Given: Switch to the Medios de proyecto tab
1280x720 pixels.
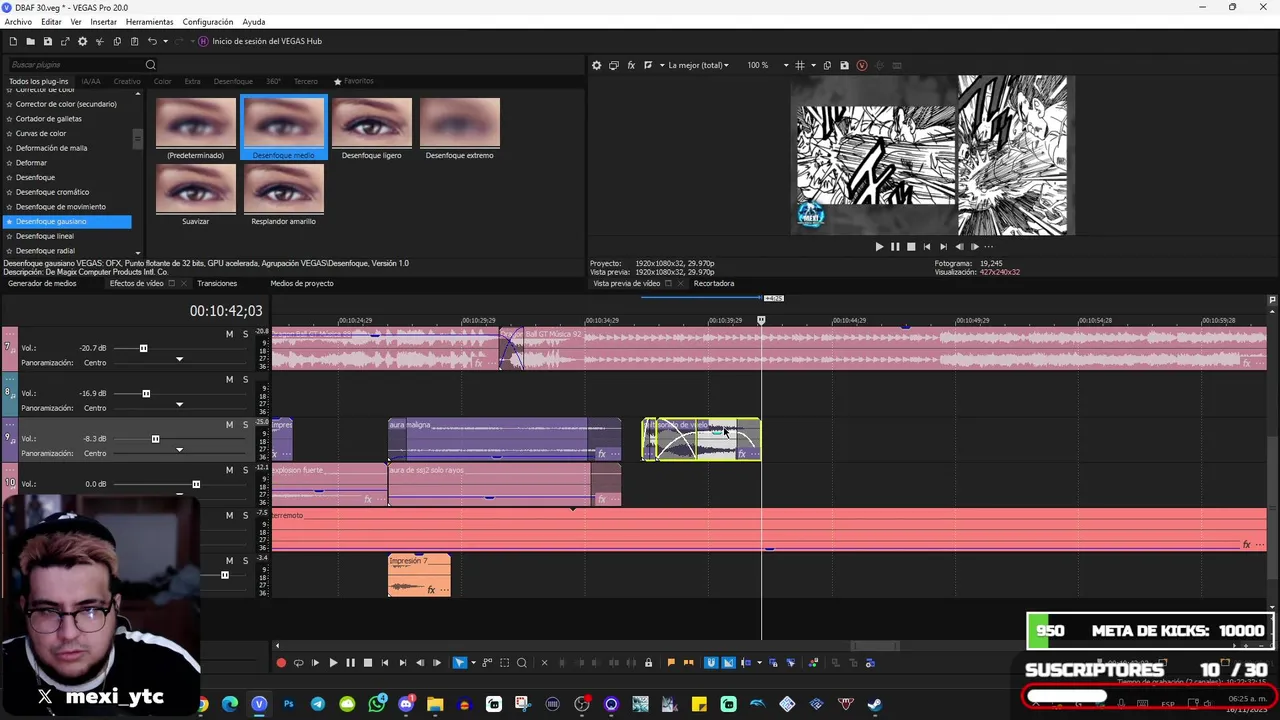Looking at the screenshot, I should tap(302, 283).
